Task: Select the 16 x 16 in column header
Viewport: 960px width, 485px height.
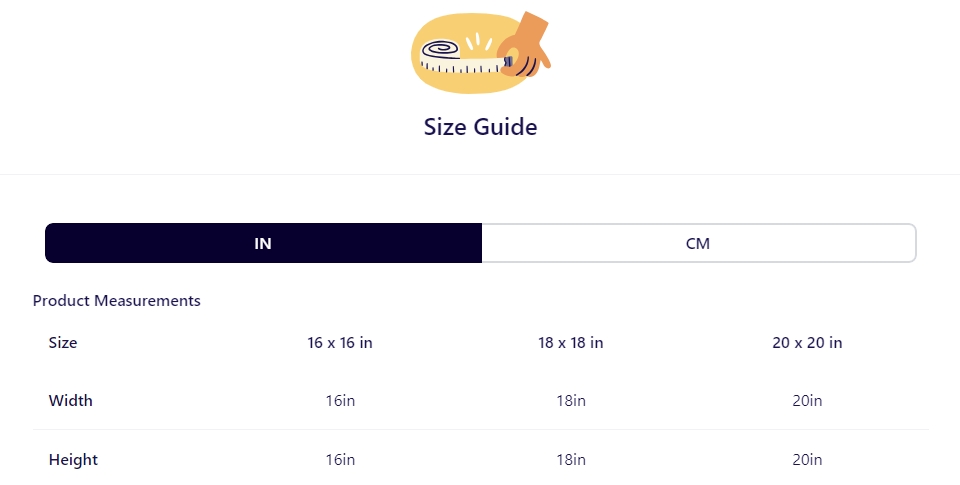Action: pos(340,342)
